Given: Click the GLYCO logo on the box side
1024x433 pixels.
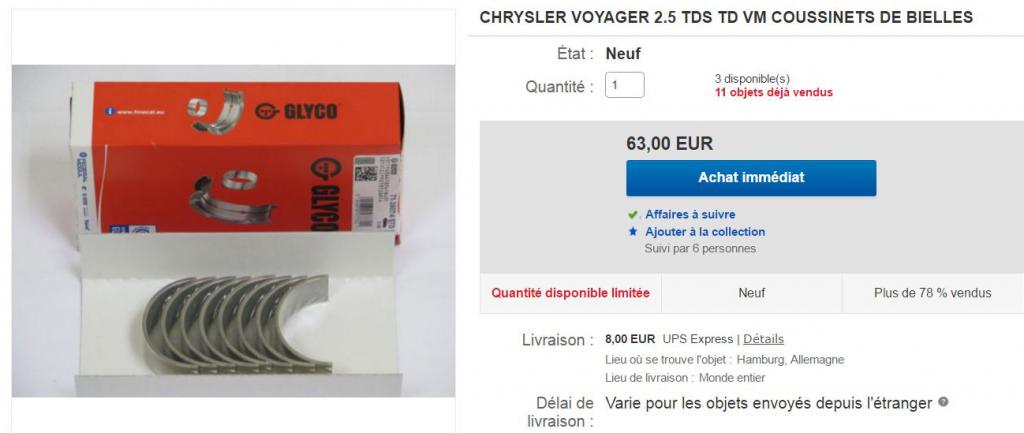Looking at the screenshot, I should 321,194.
